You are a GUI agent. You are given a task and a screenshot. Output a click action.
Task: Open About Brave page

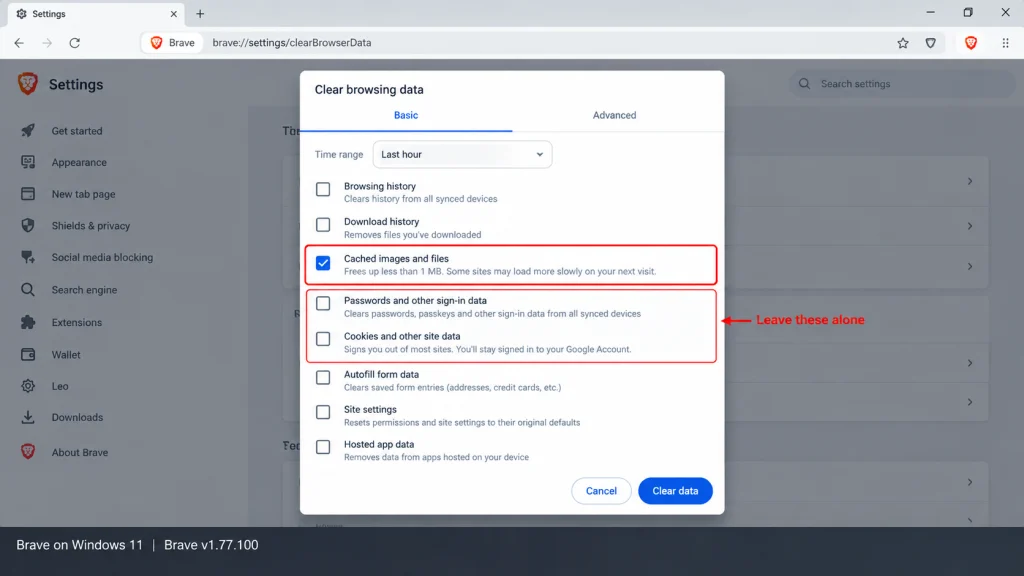pyautogui.click(x=80, y=452)
